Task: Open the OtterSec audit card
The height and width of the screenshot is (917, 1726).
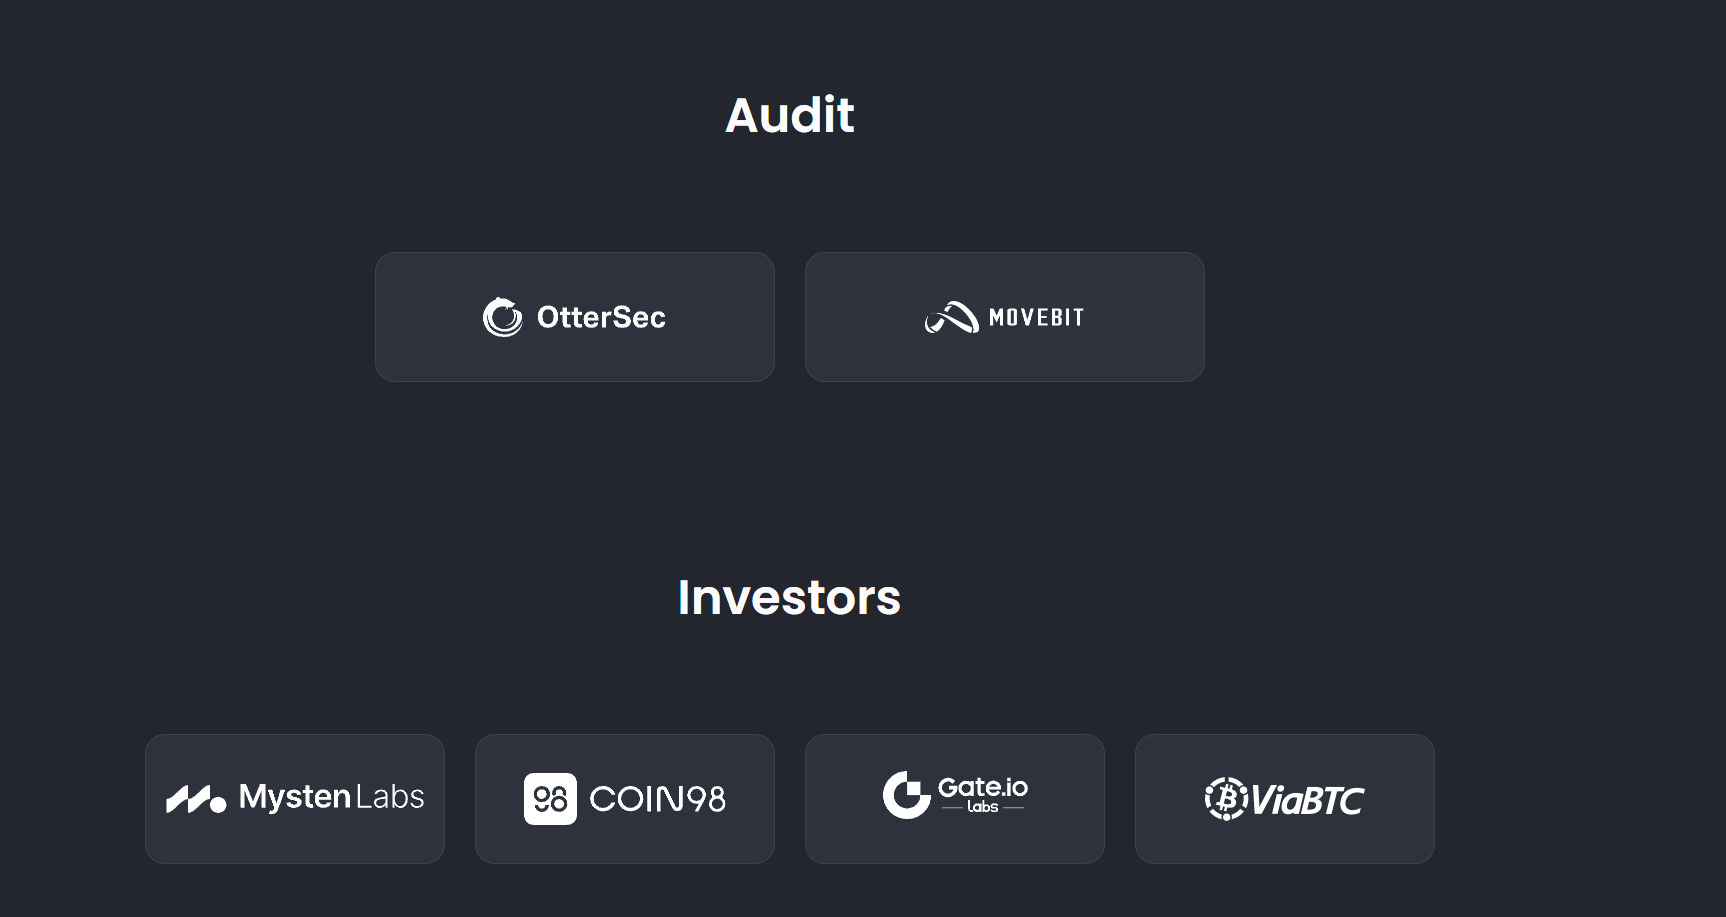Action: pyautogui.click(x=575, y=317)
